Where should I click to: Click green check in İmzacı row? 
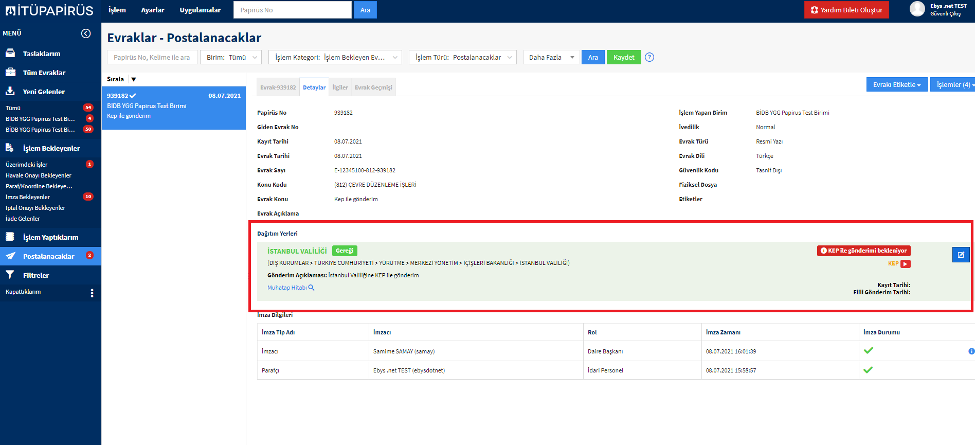click(x=868, y=350)
